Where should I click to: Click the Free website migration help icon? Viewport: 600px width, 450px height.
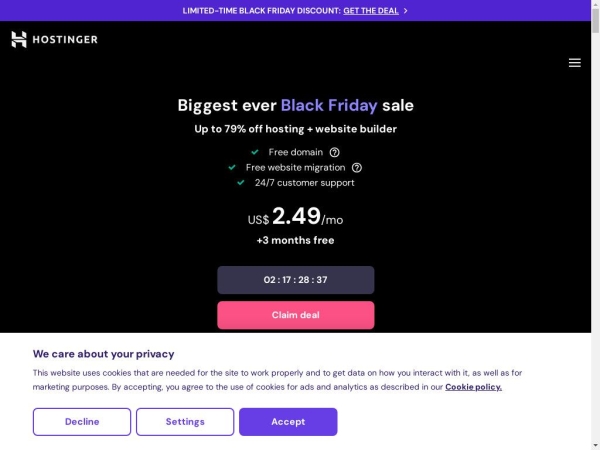(x=357, y=168)
